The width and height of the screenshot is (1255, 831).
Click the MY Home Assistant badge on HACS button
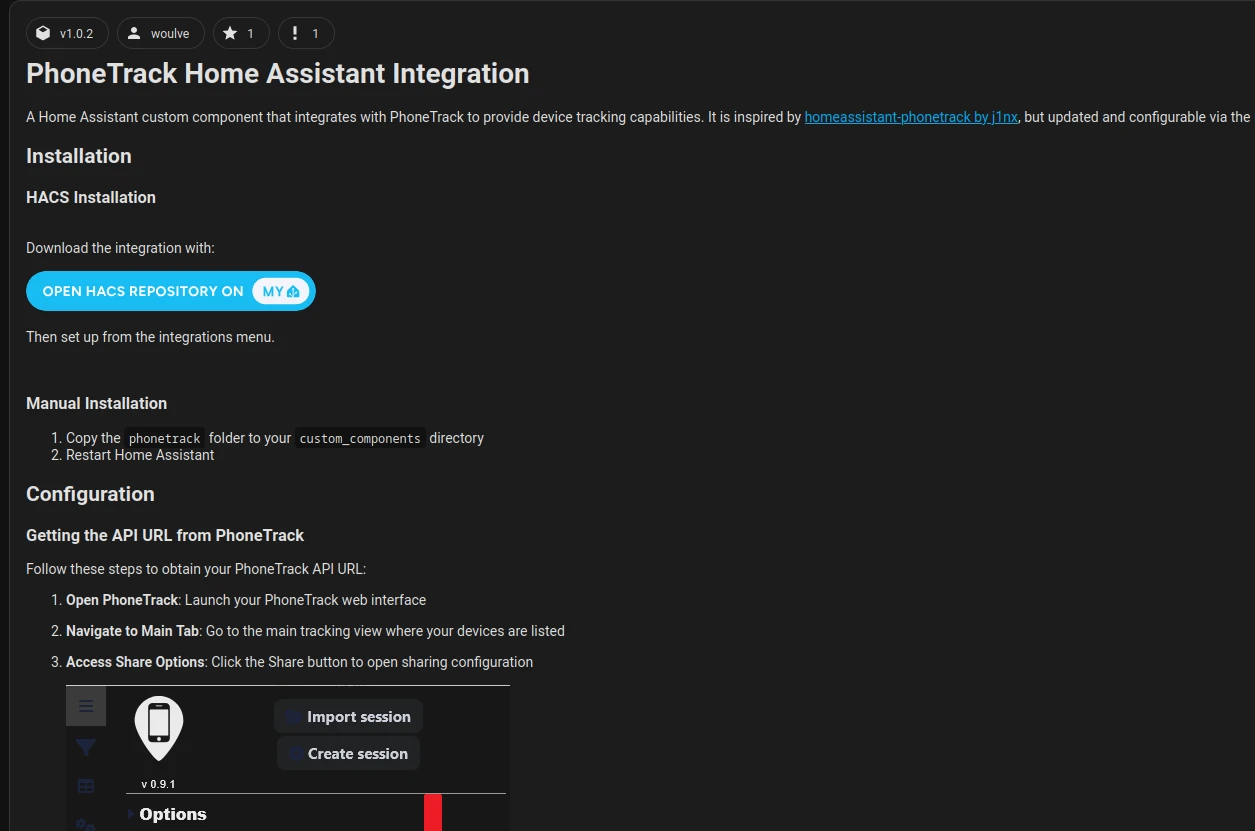279,290
